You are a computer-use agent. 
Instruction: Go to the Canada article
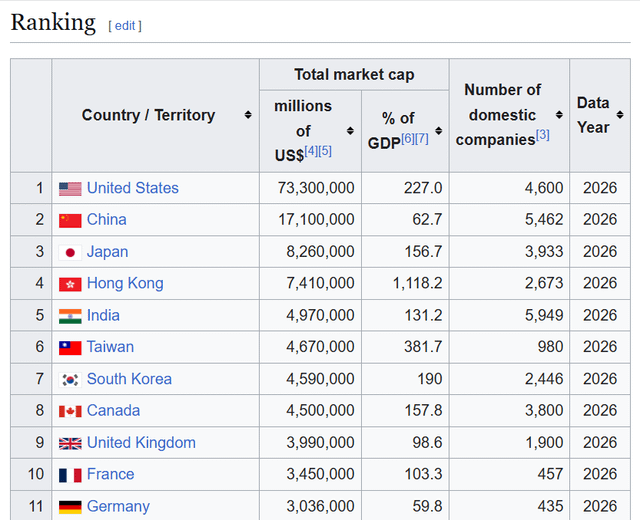click(x=113, y=411)
